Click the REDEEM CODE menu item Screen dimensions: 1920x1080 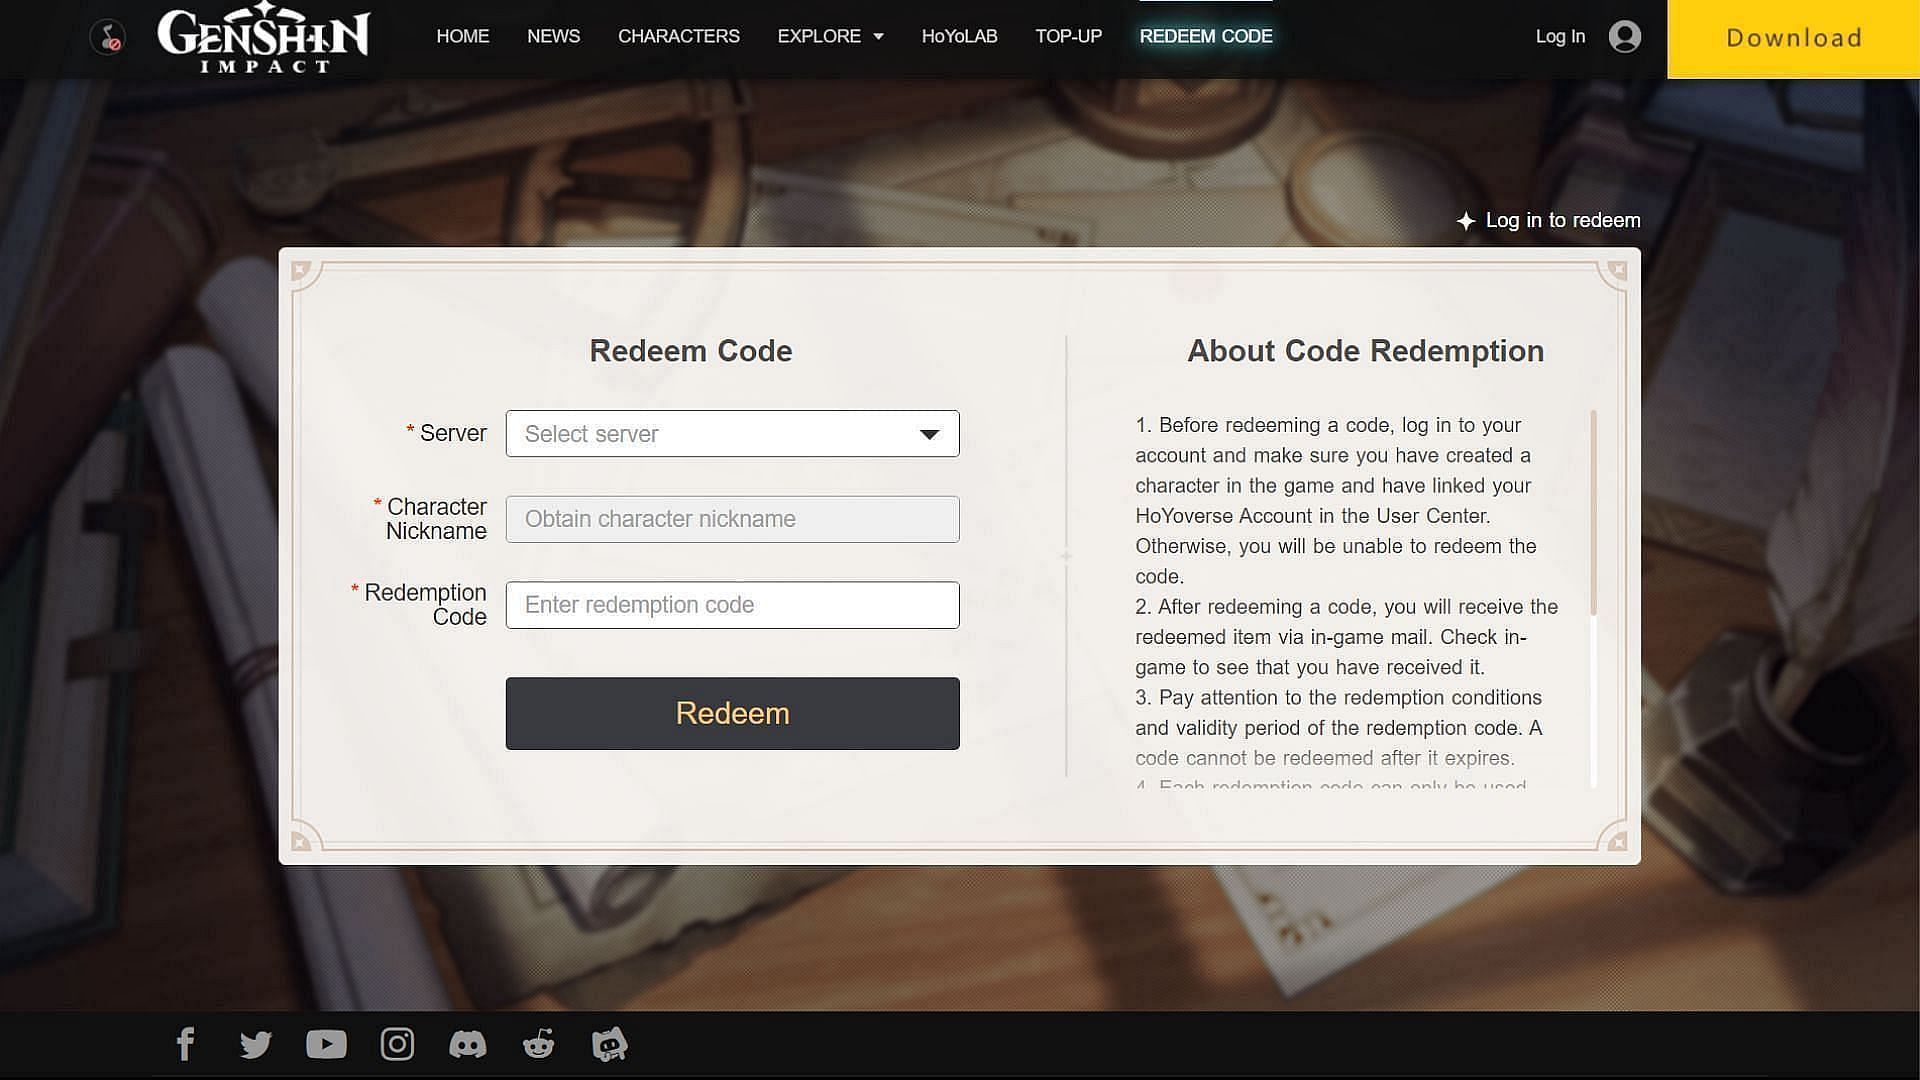pos(1205,36)
